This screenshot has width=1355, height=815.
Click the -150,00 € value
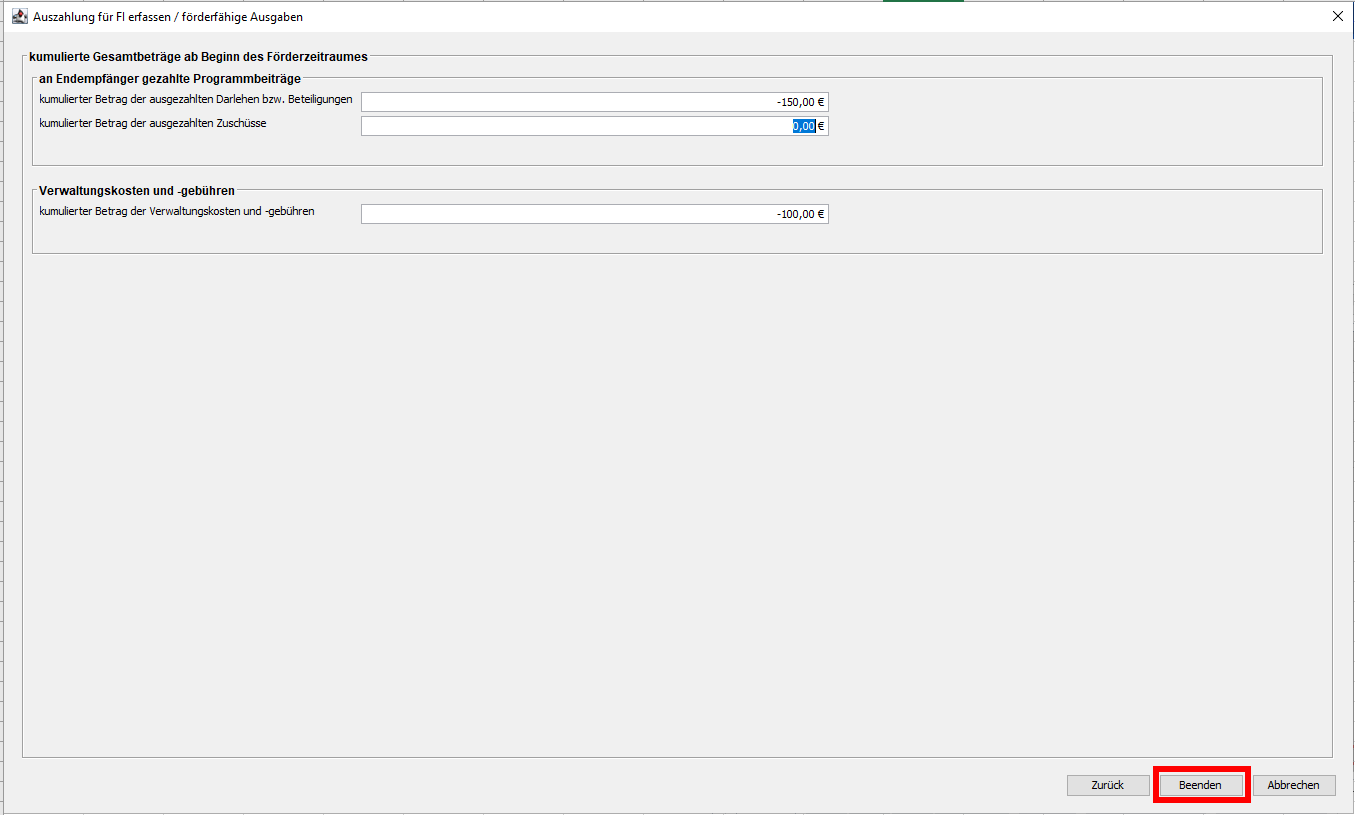800,102
